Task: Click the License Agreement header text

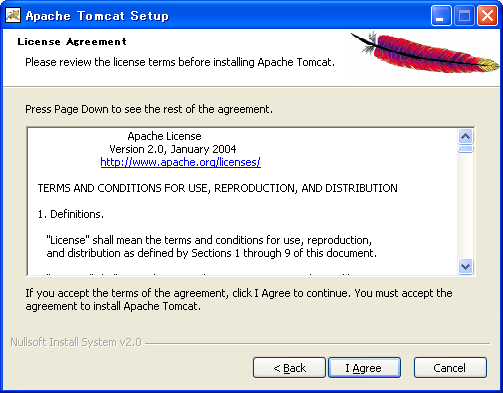Action: pyautogui.click(x=72, y=42)
